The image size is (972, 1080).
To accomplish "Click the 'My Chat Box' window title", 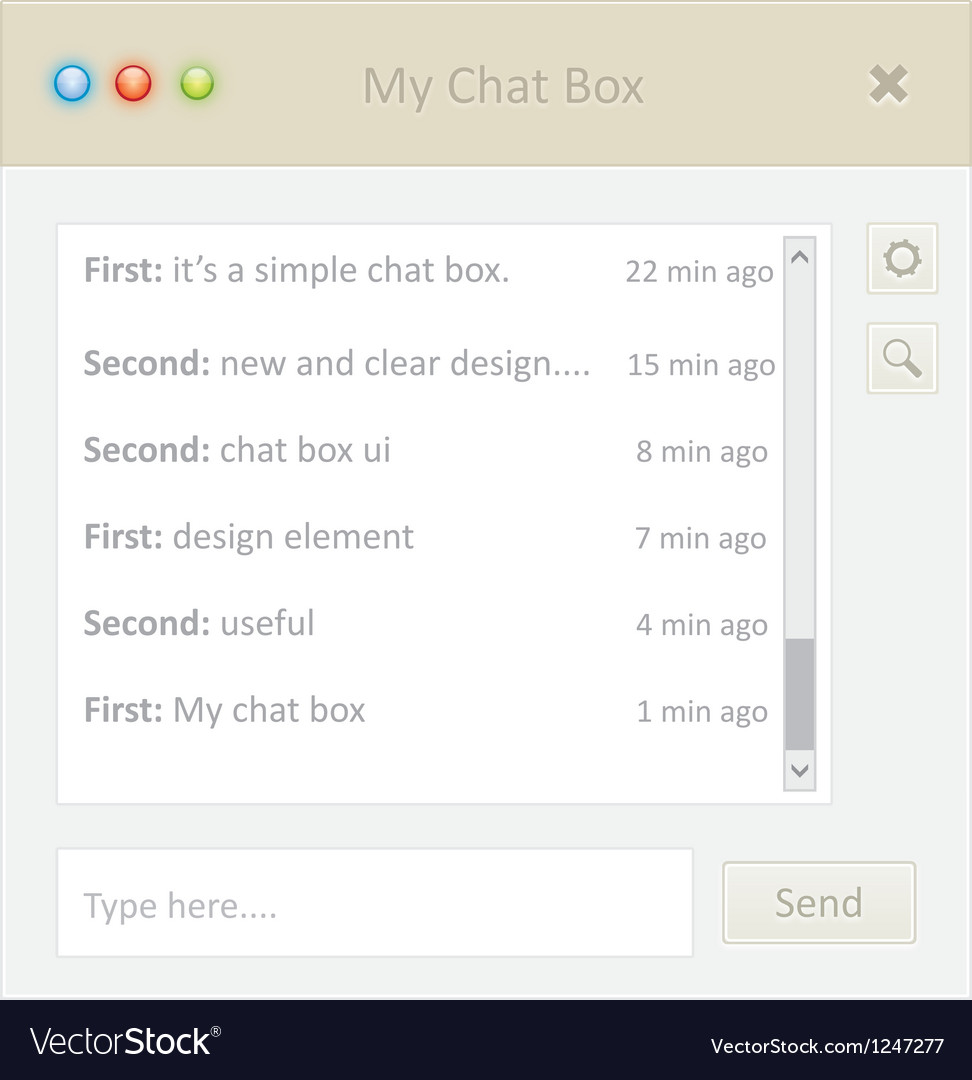I will [x=504, y=87].
